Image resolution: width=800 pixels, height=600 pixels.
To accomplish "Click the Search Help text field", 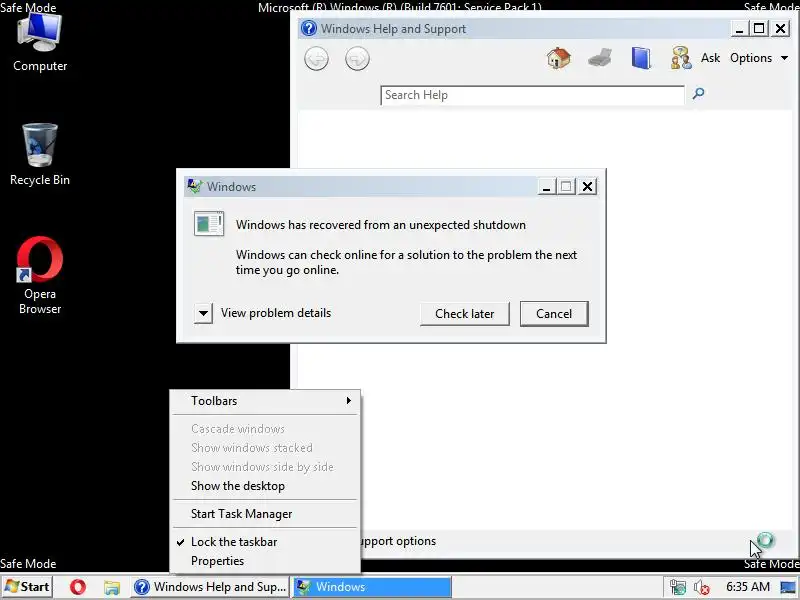I will pyautogui.click(x=532, y=95).
